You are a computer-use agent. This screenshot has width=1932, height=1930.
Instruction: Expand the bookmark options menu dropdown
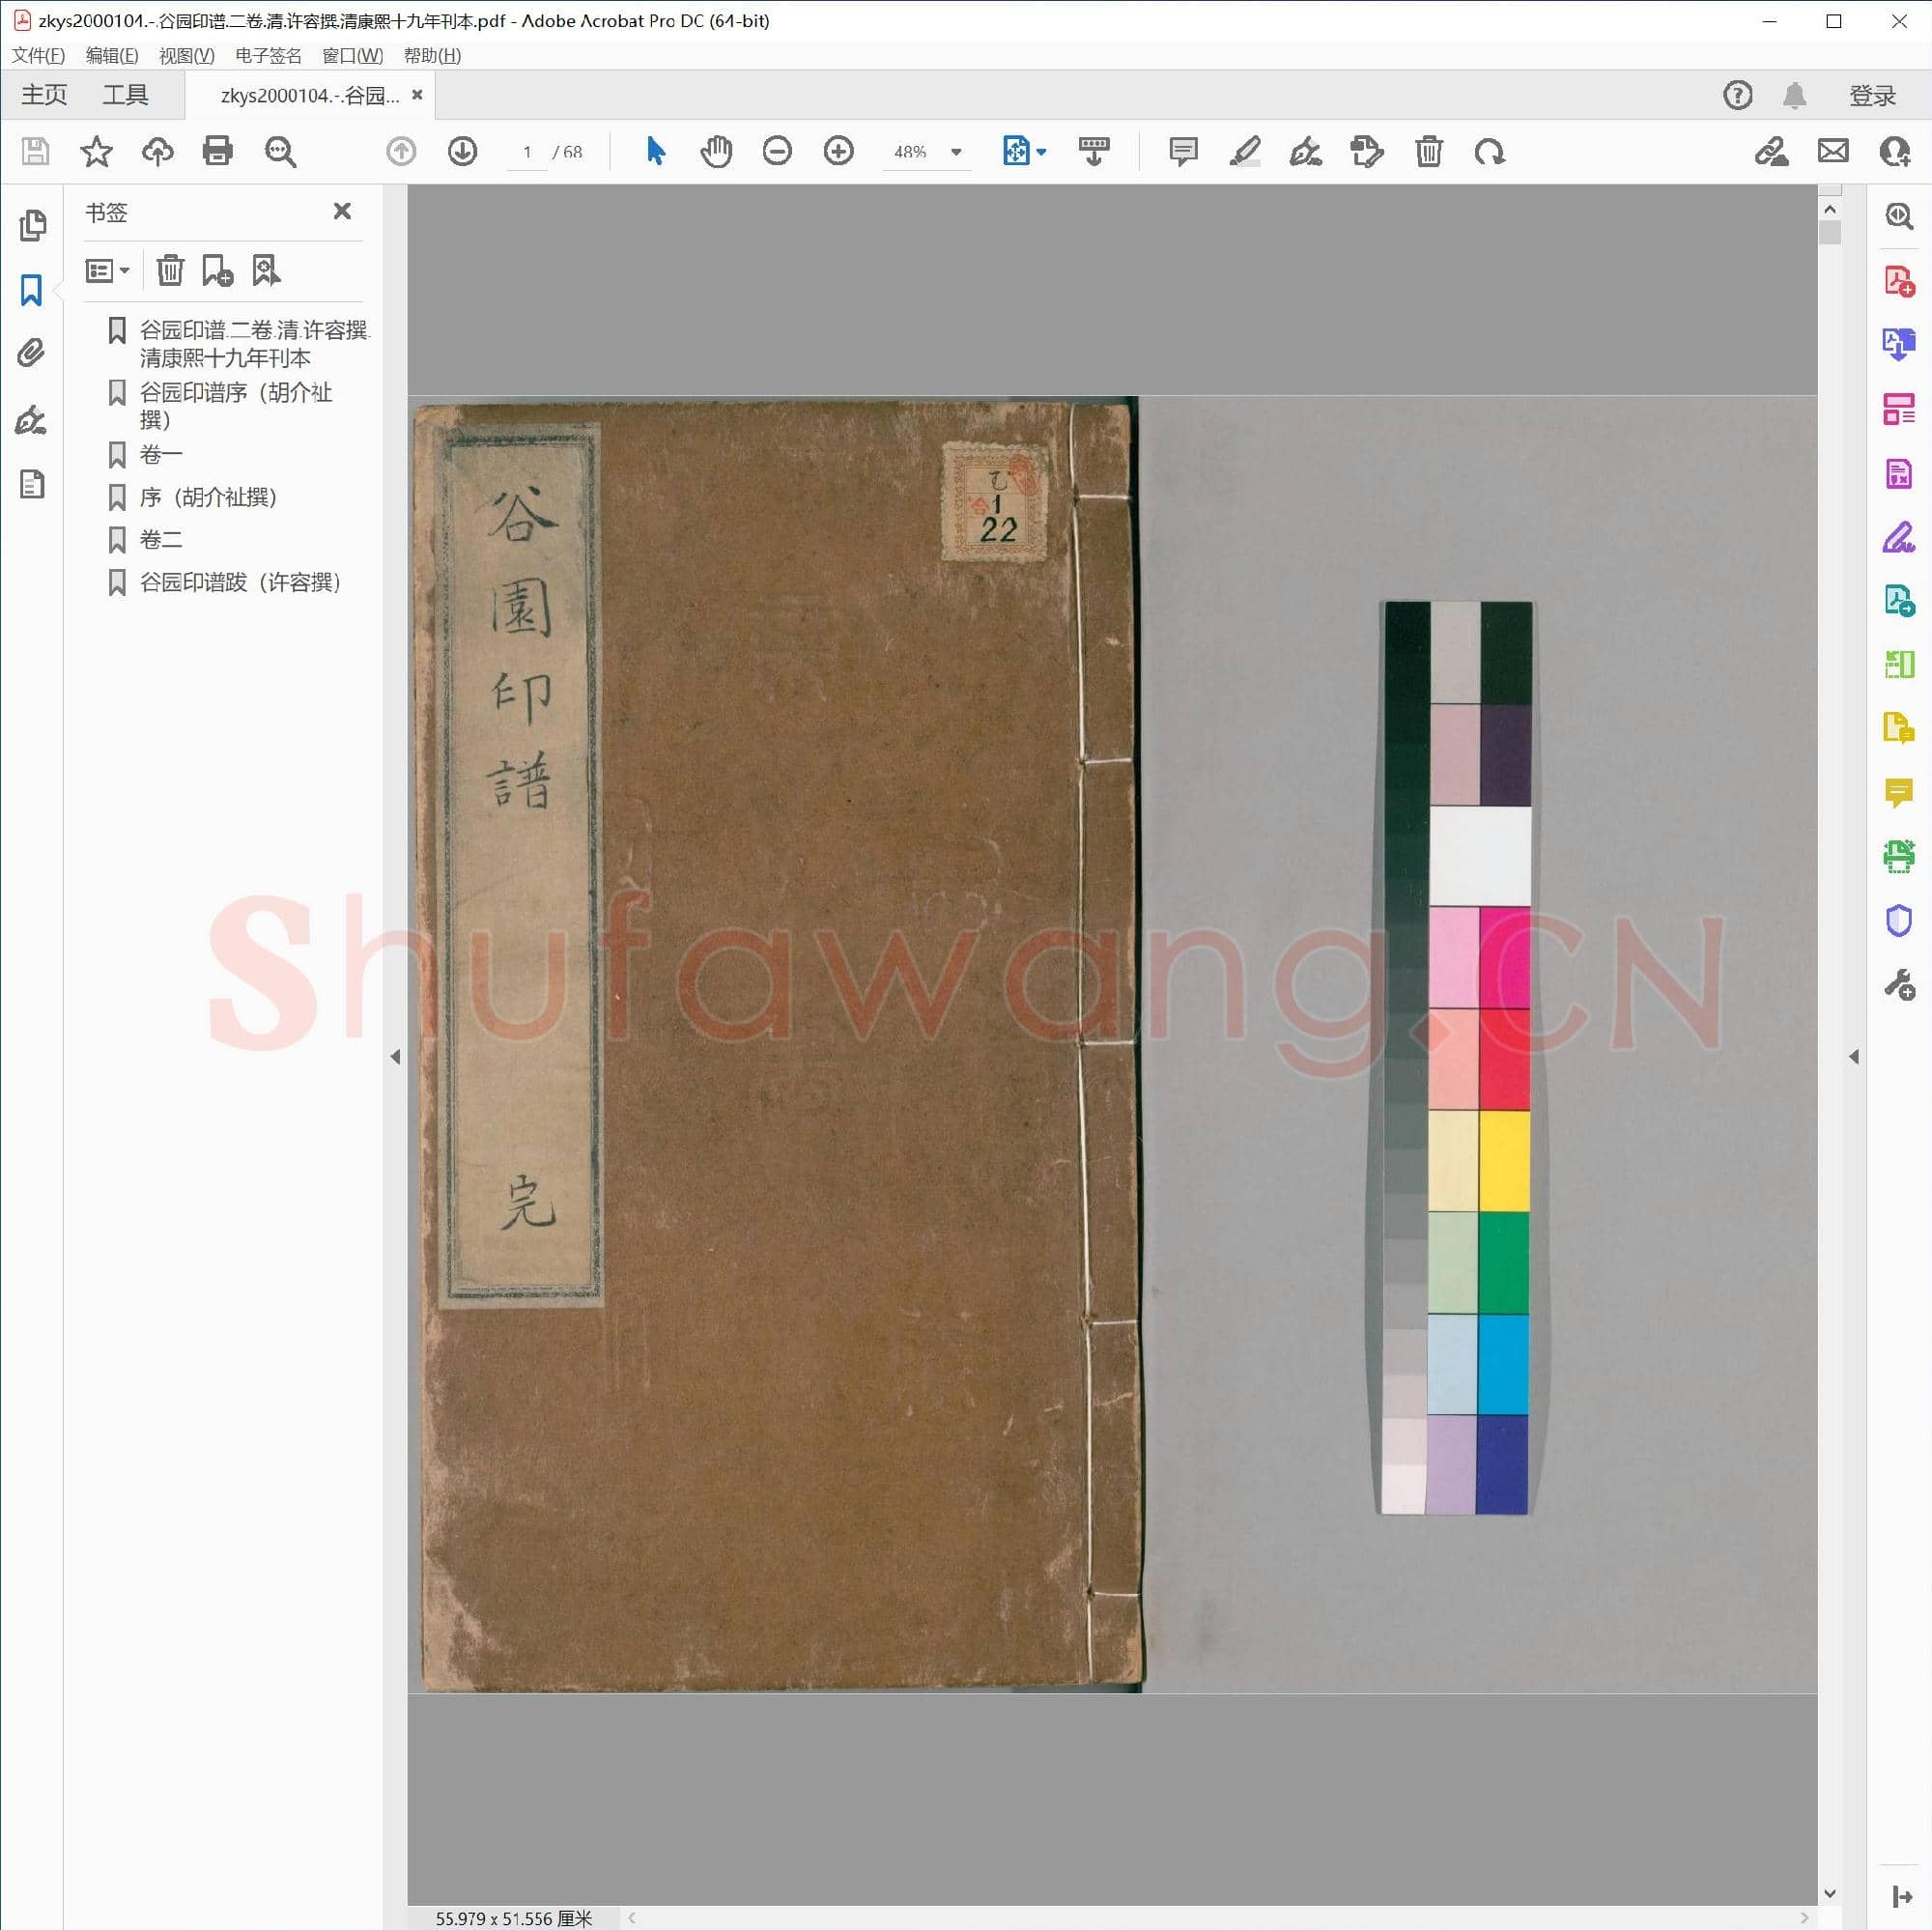(107, 270)
